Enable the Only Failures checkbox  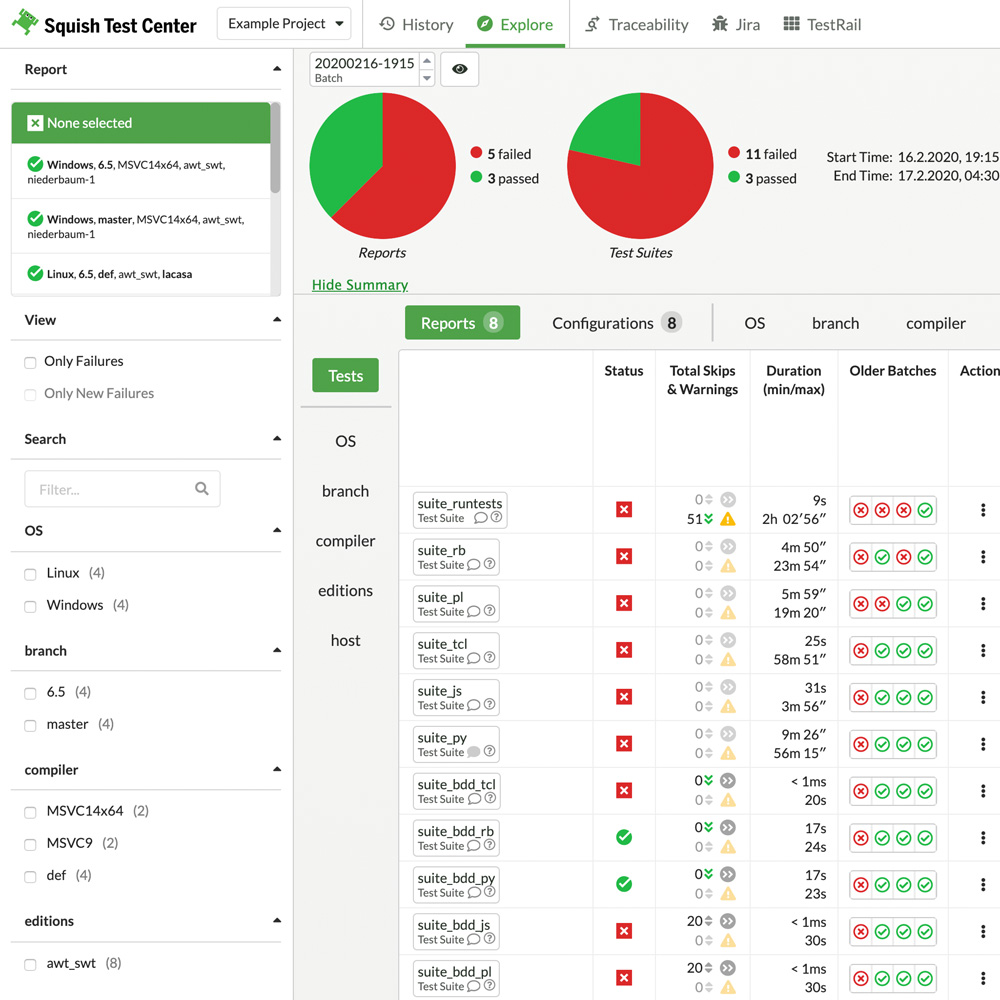click(x=30, y=362)
